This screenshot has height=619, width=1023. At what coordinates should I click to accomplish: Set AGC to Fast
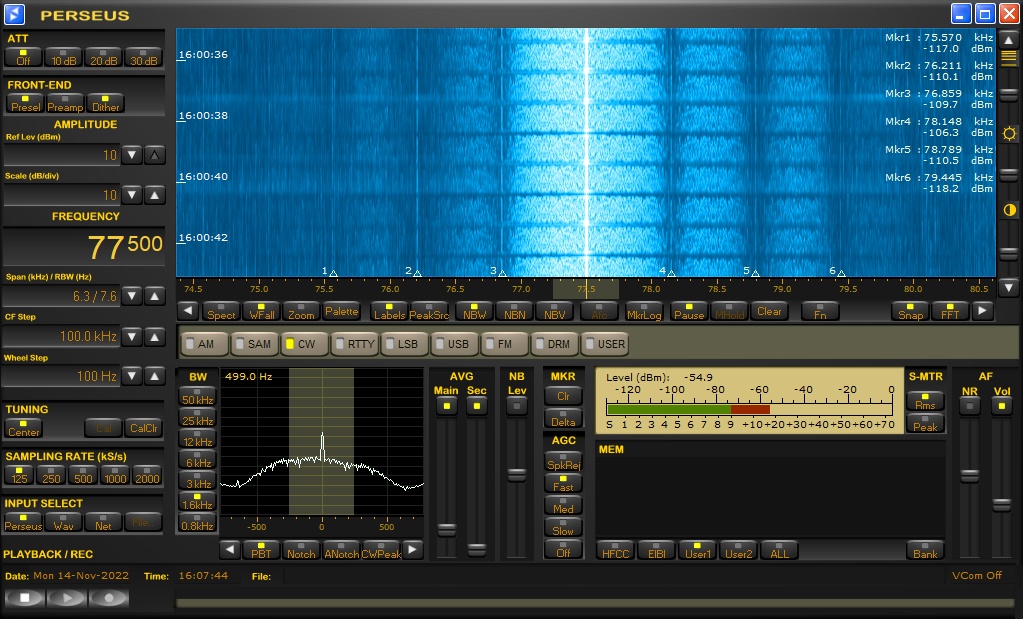[x=563, y=484]
